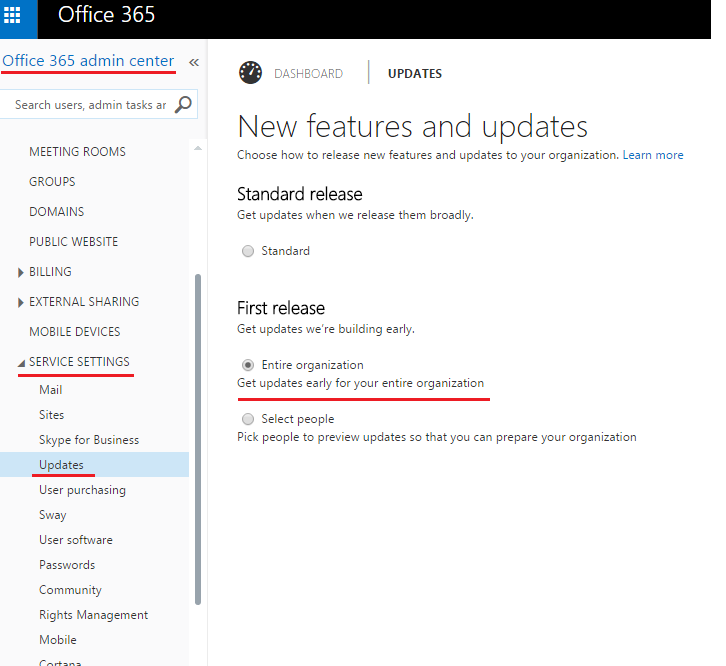726x666 pixels.
Task: Open MEETING ROOMS in navigation
Action: [x=77, y=151]
